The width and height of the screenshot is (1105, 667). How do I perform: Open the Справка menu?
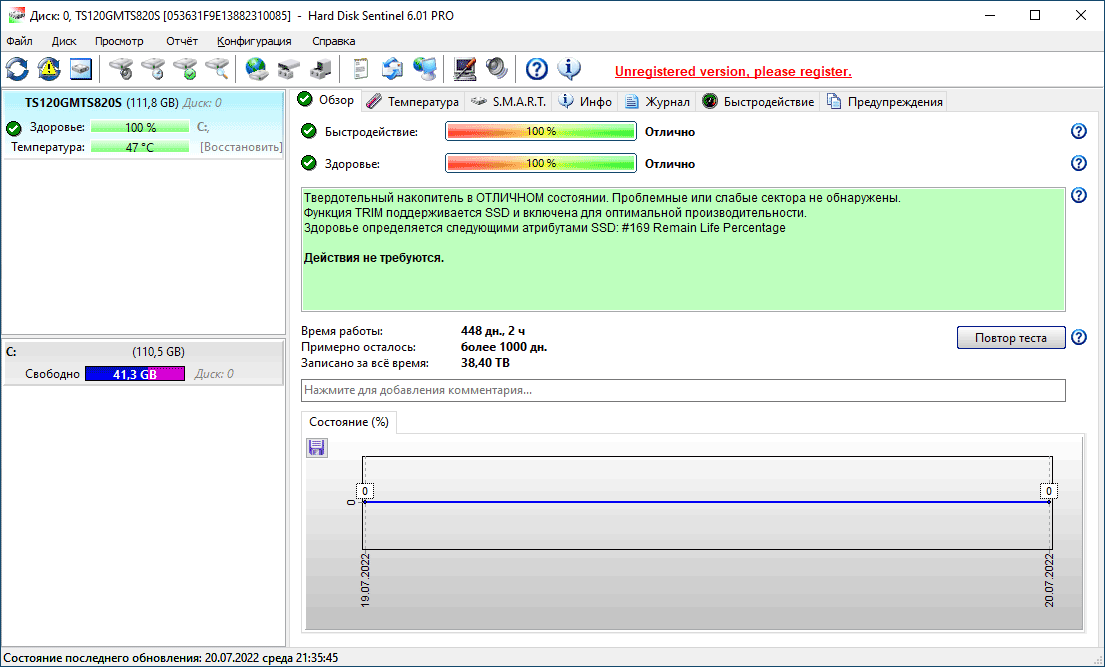click(333, 41)
